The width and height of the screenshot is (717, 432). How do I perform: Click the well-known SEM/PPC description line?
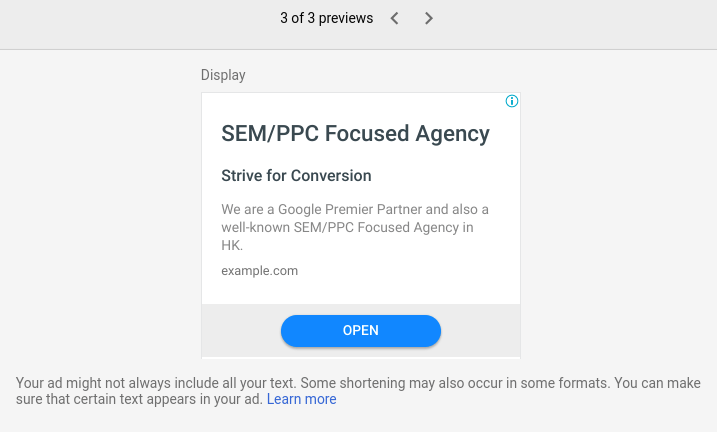click(x=347, y=227)
